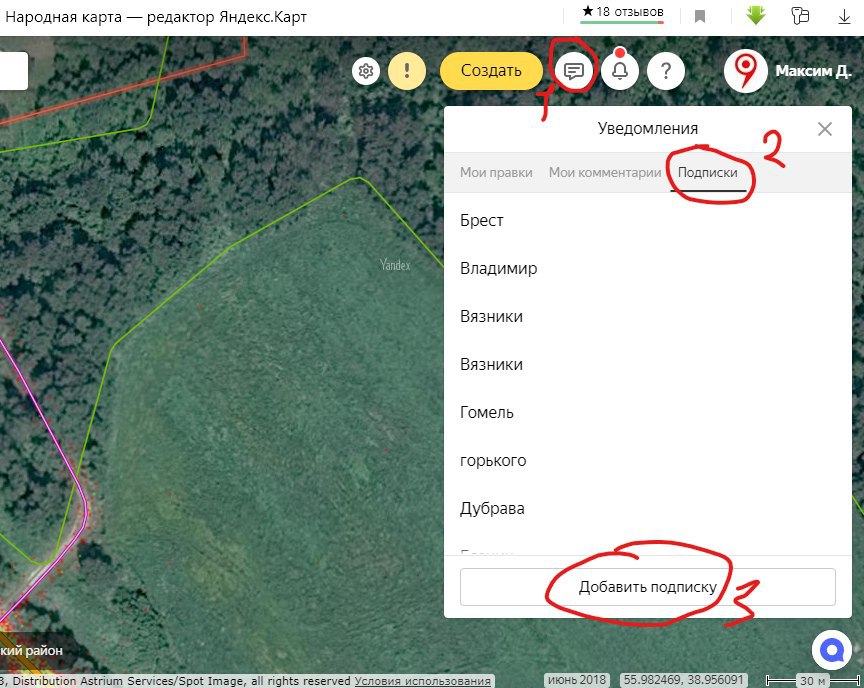Click the июнь 2018 imagery date
The image size is (864, 688).
click(577, 681)
